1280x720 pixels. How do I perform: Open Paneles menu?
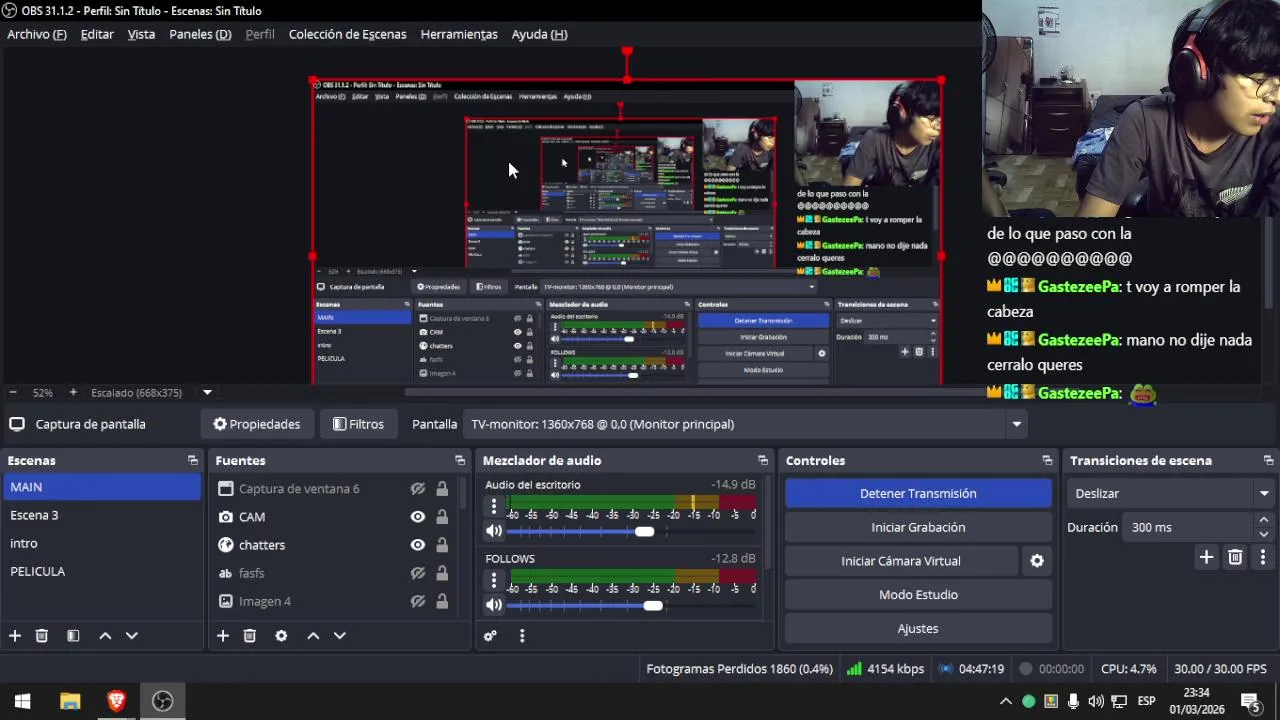(x=200, y=34)
